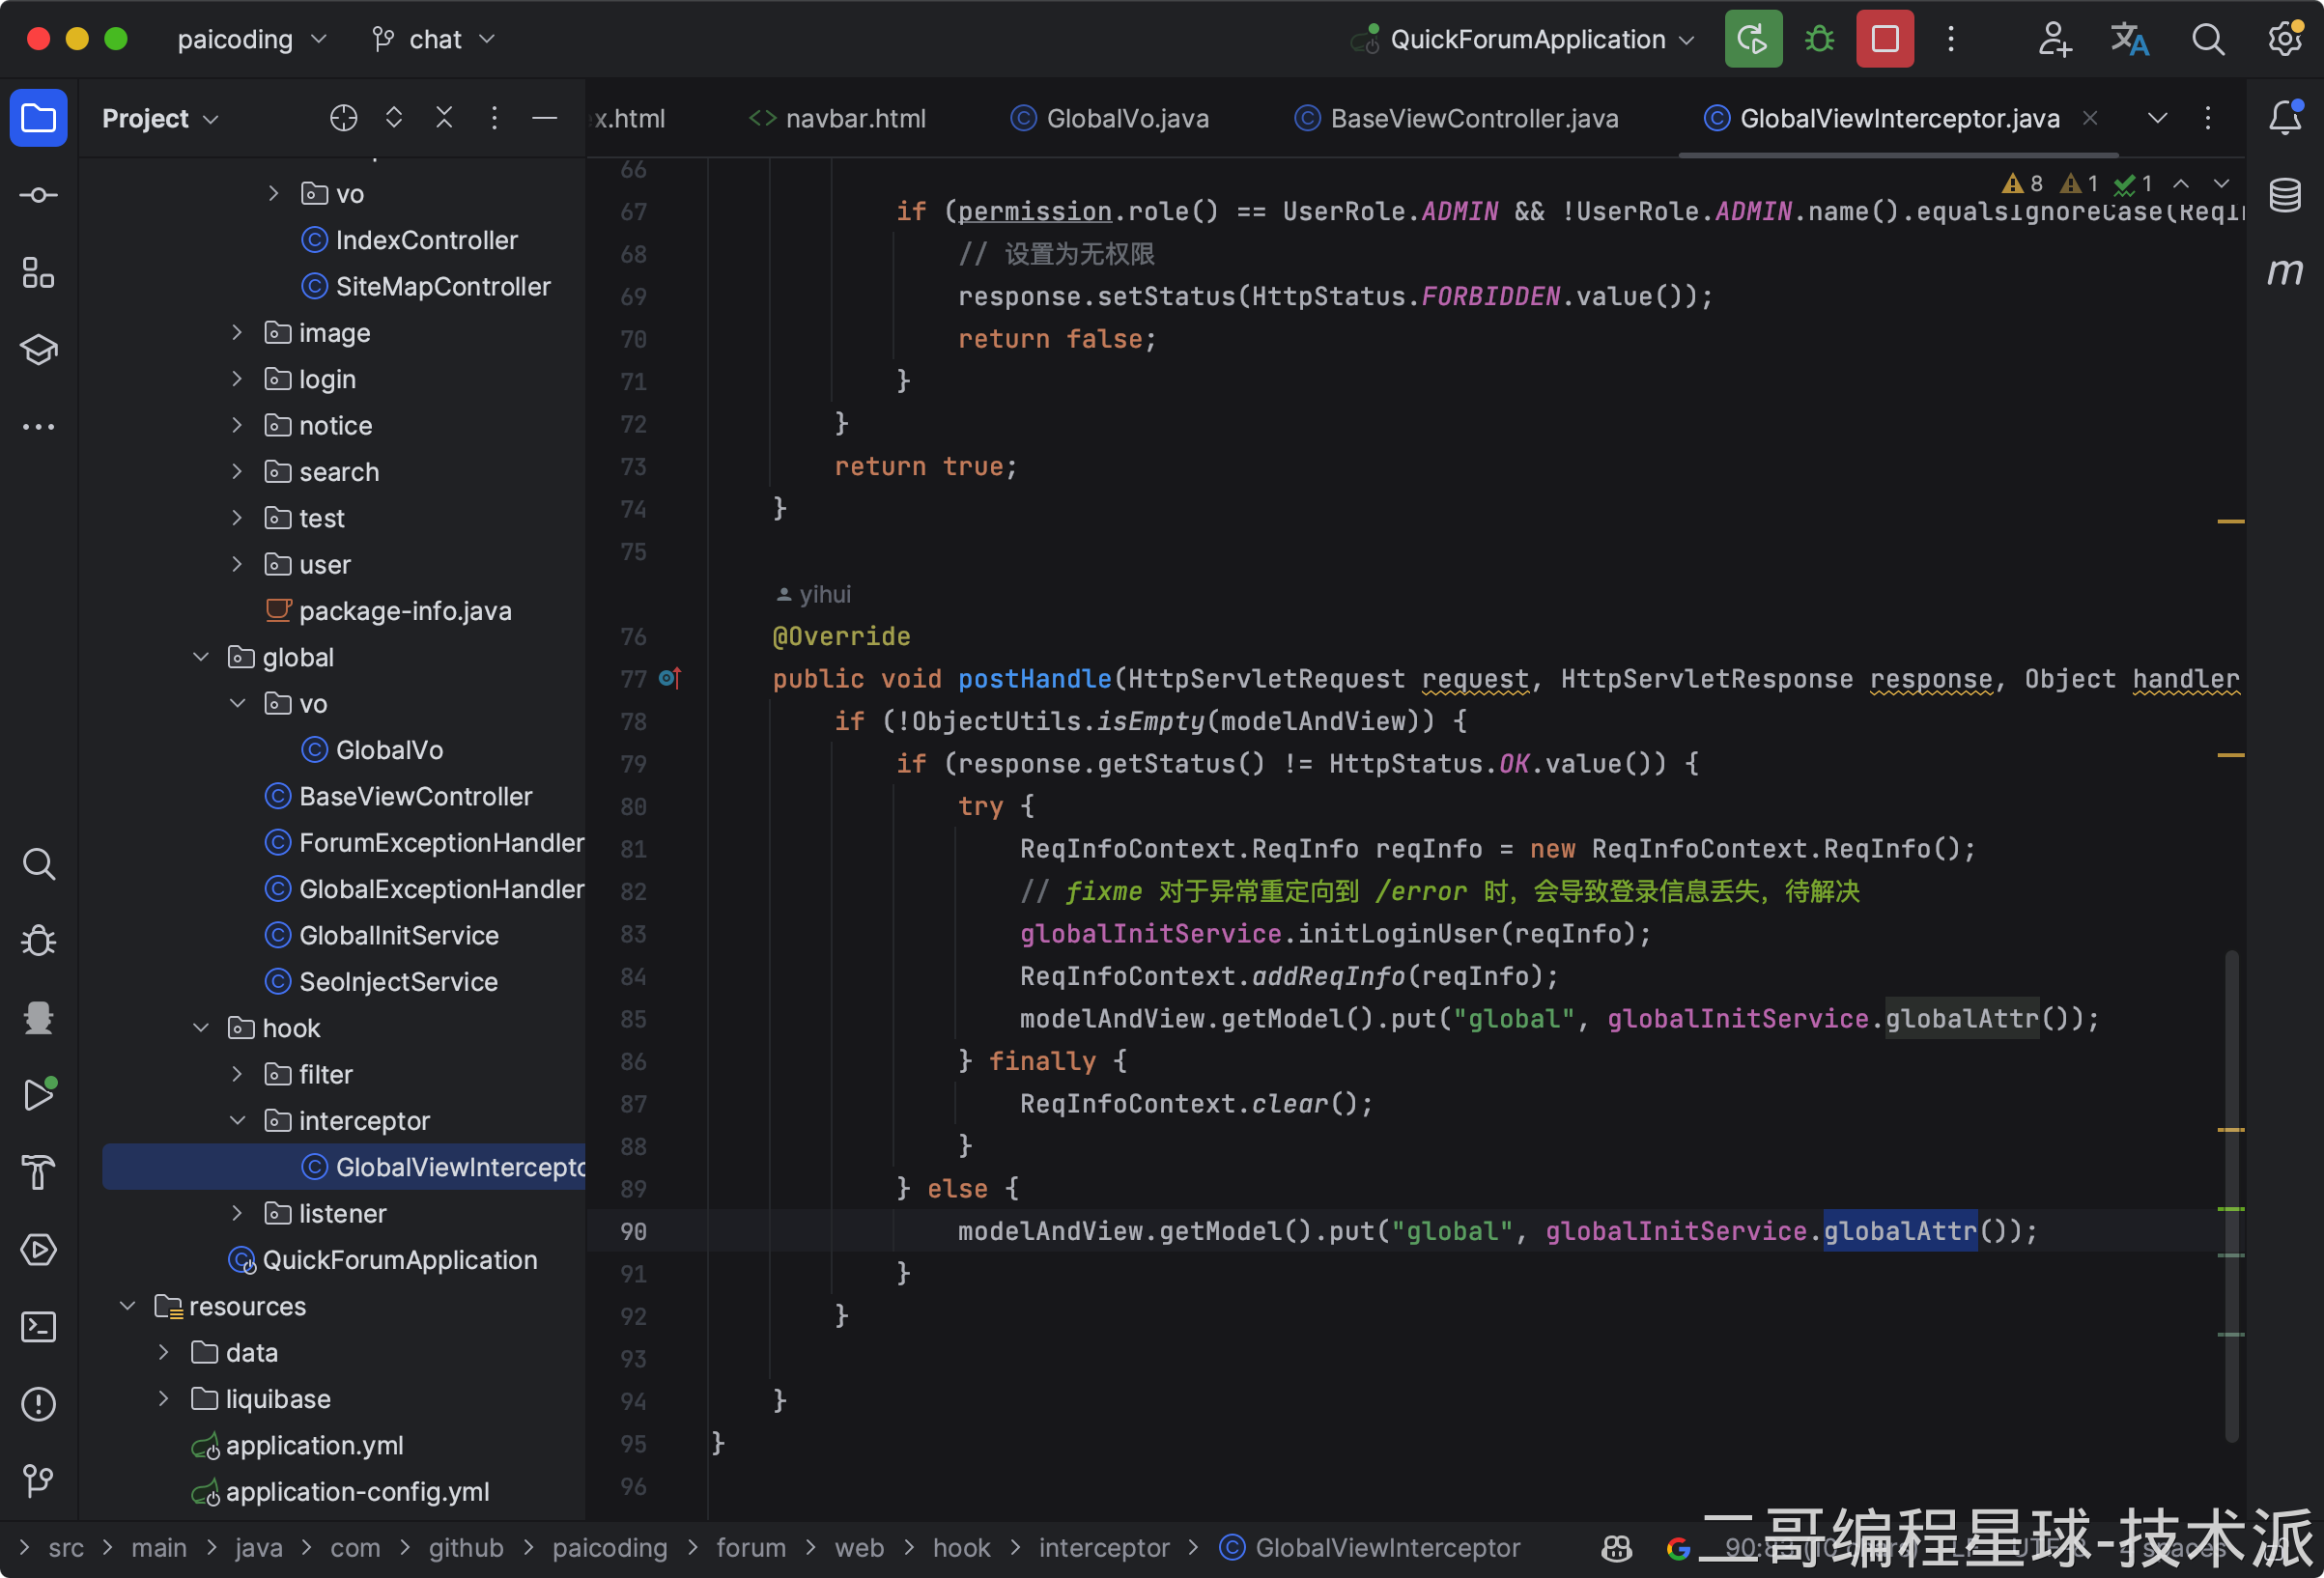Toggle the Project view sidebar button
The height and width of the screenshot is (1578, 2324).
pyautogui.click(x=38, y=118)
